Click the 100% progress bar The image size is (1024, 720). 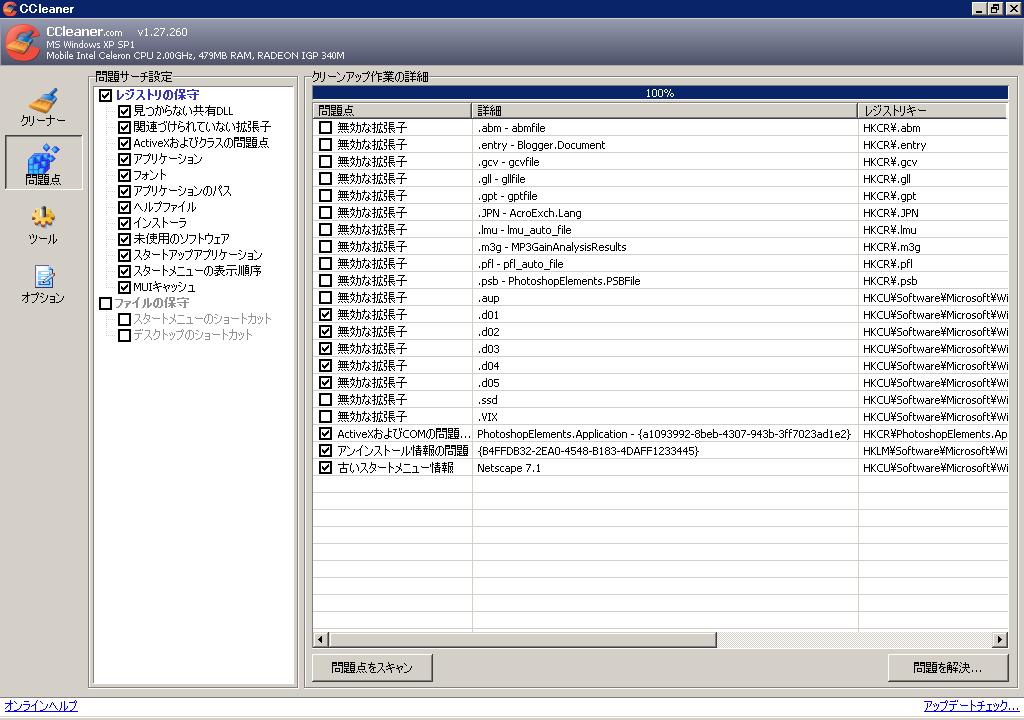coord(660,93)
